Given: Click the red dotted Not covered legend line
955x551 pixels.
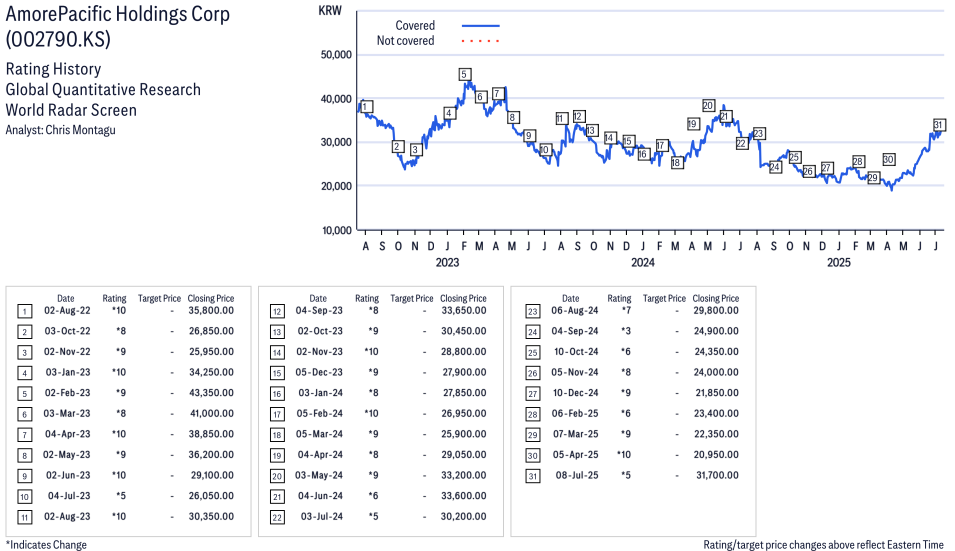Looking at the screenshot, I should 481,41.
